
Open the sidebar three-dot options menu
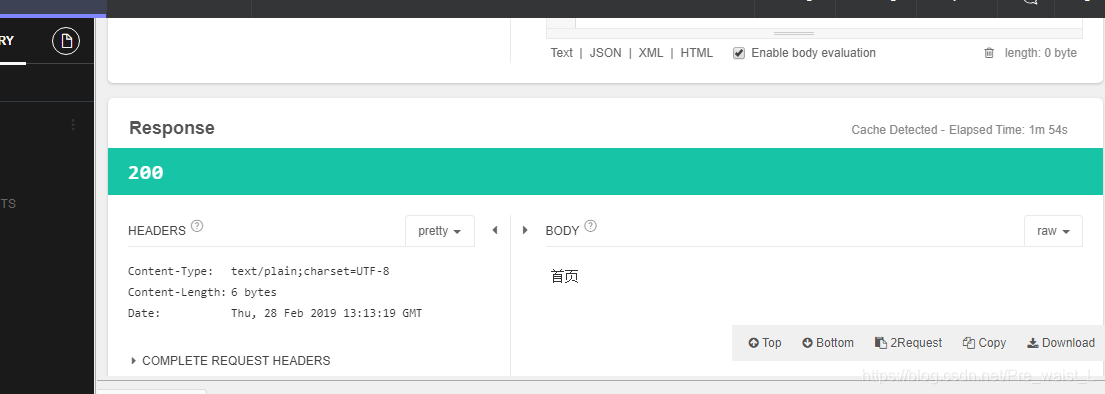[73, 125]
